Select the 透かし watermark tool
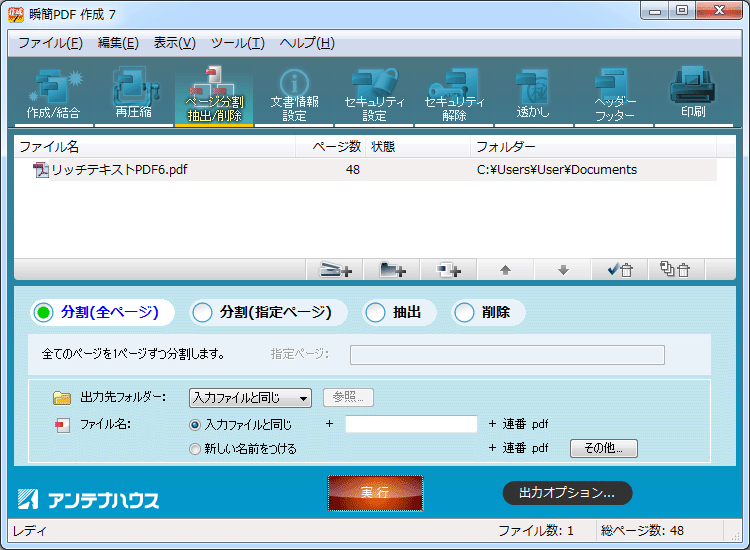Image resolution: width=750 pixels, height=550 pixels. (x=533, y=95)
